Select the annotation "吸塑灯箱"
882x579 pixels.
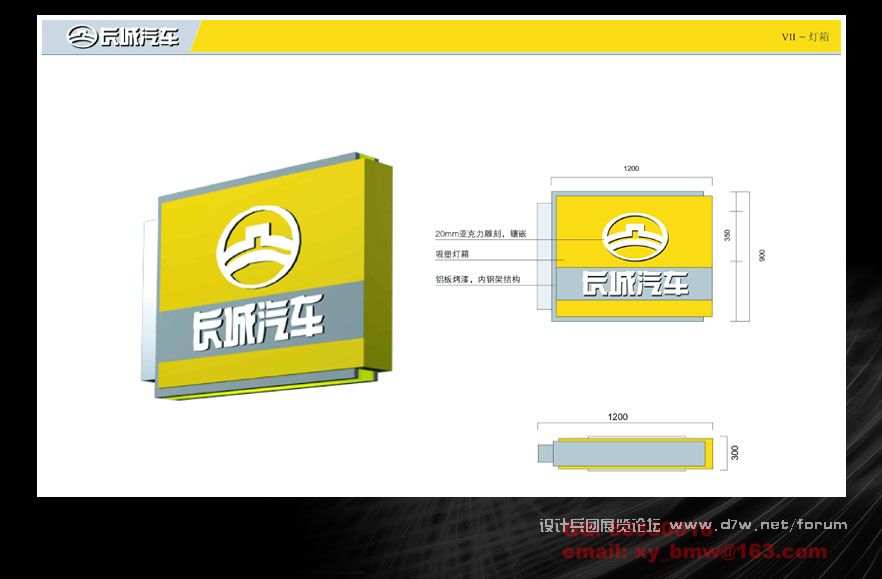(x=452, y=254)
